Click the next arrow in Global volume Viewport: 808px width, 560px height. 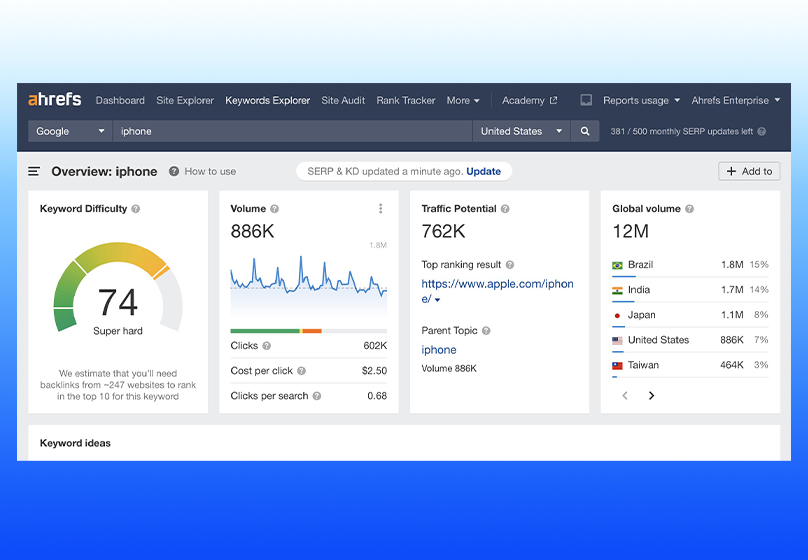(x=651, y=396)
